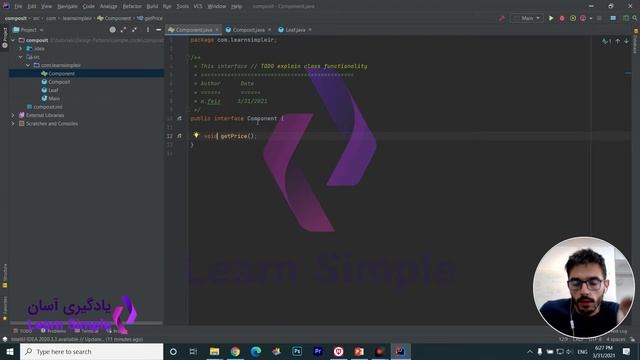The width and height of the screenshot is (640, 360).
Task: Open inspections widget warning count
Action: tap(607, 41)
